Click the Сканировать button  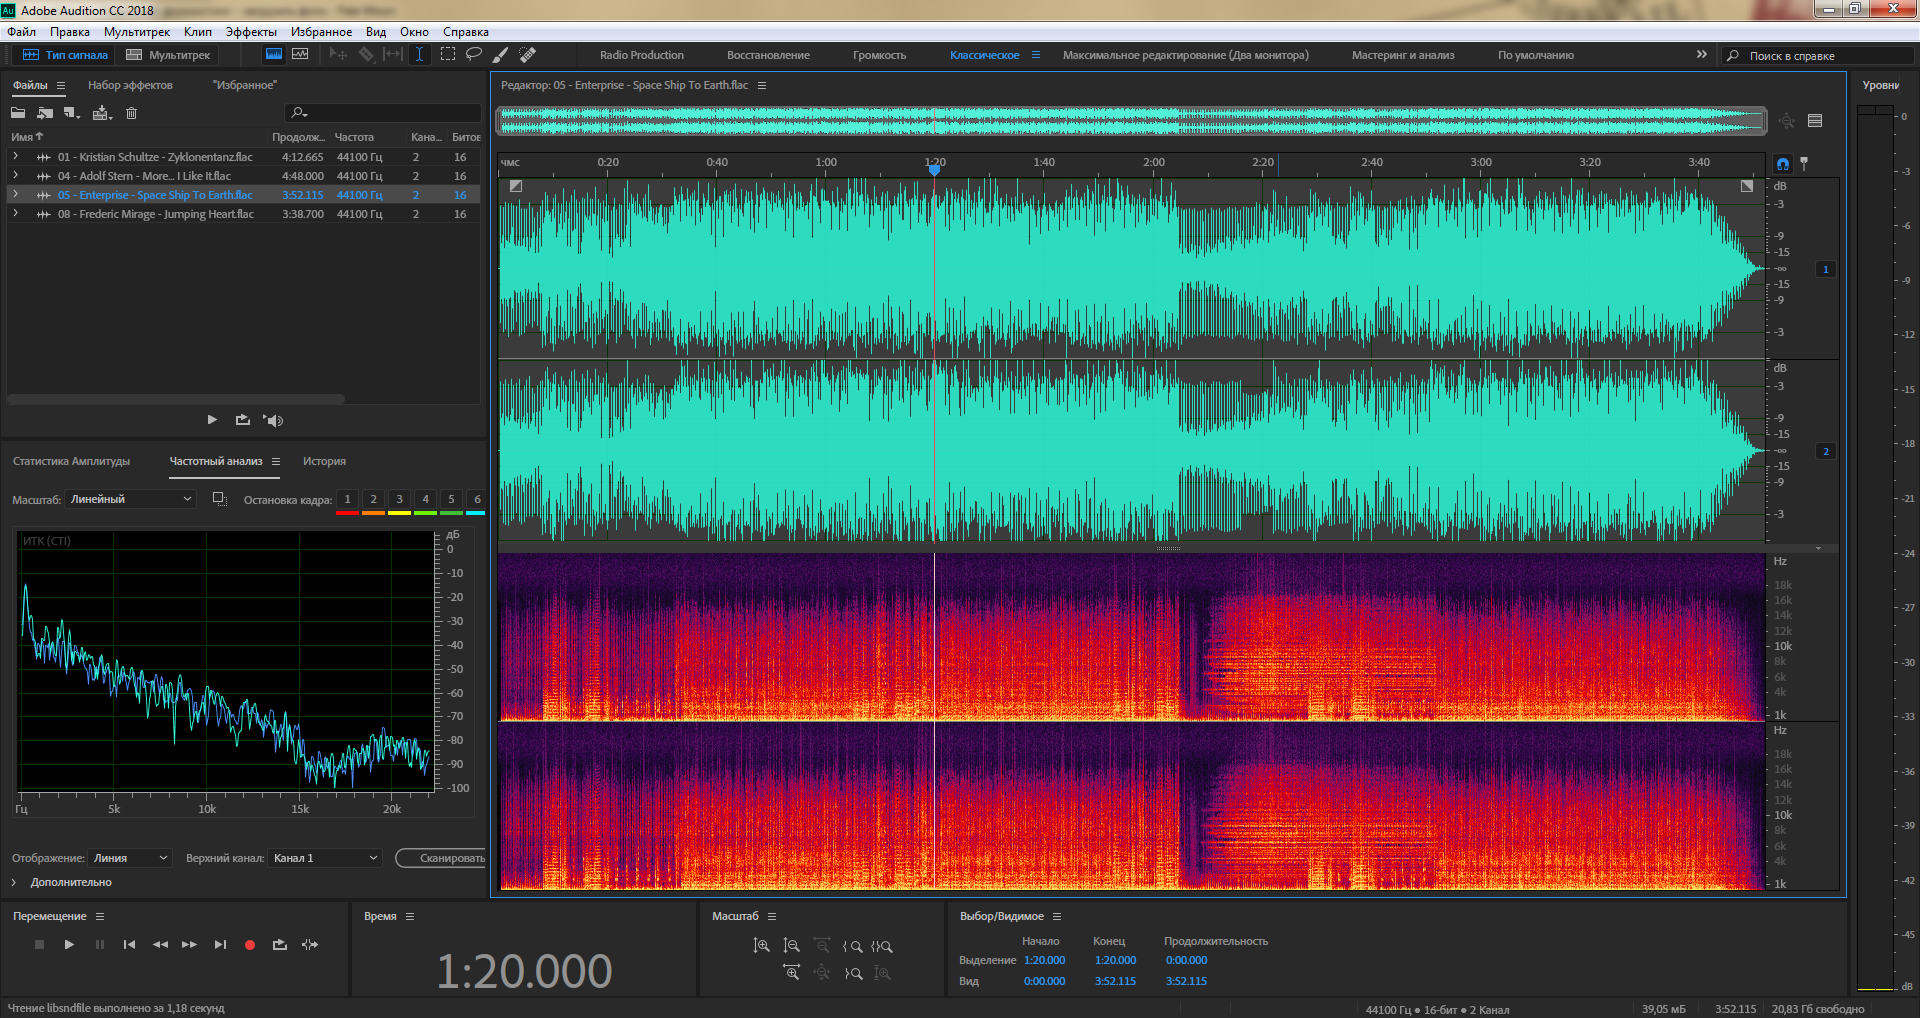coord(442,858)
